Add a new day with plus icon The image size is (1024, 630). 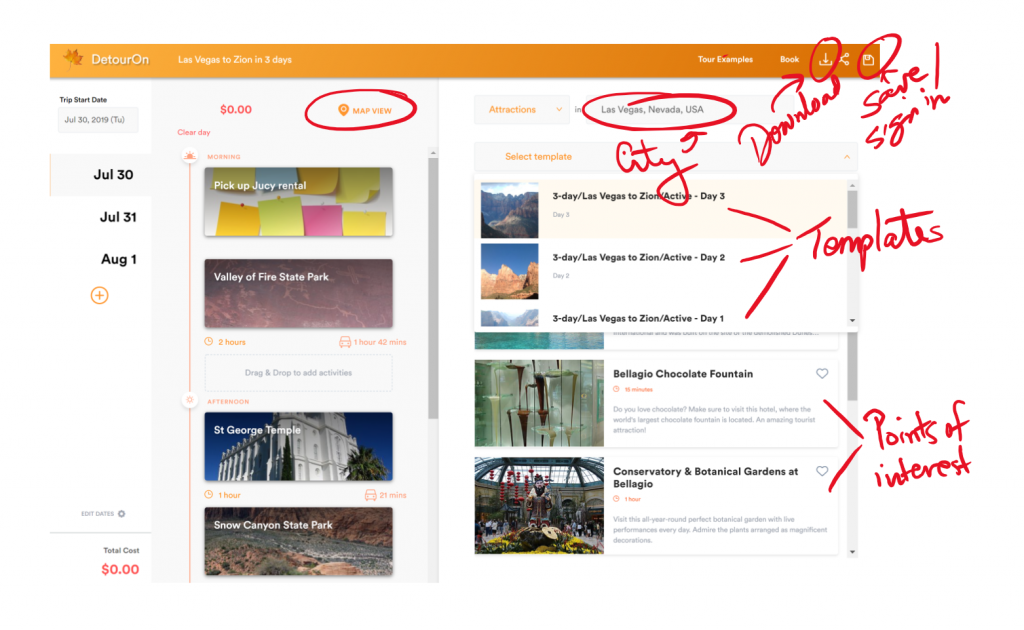99,295
